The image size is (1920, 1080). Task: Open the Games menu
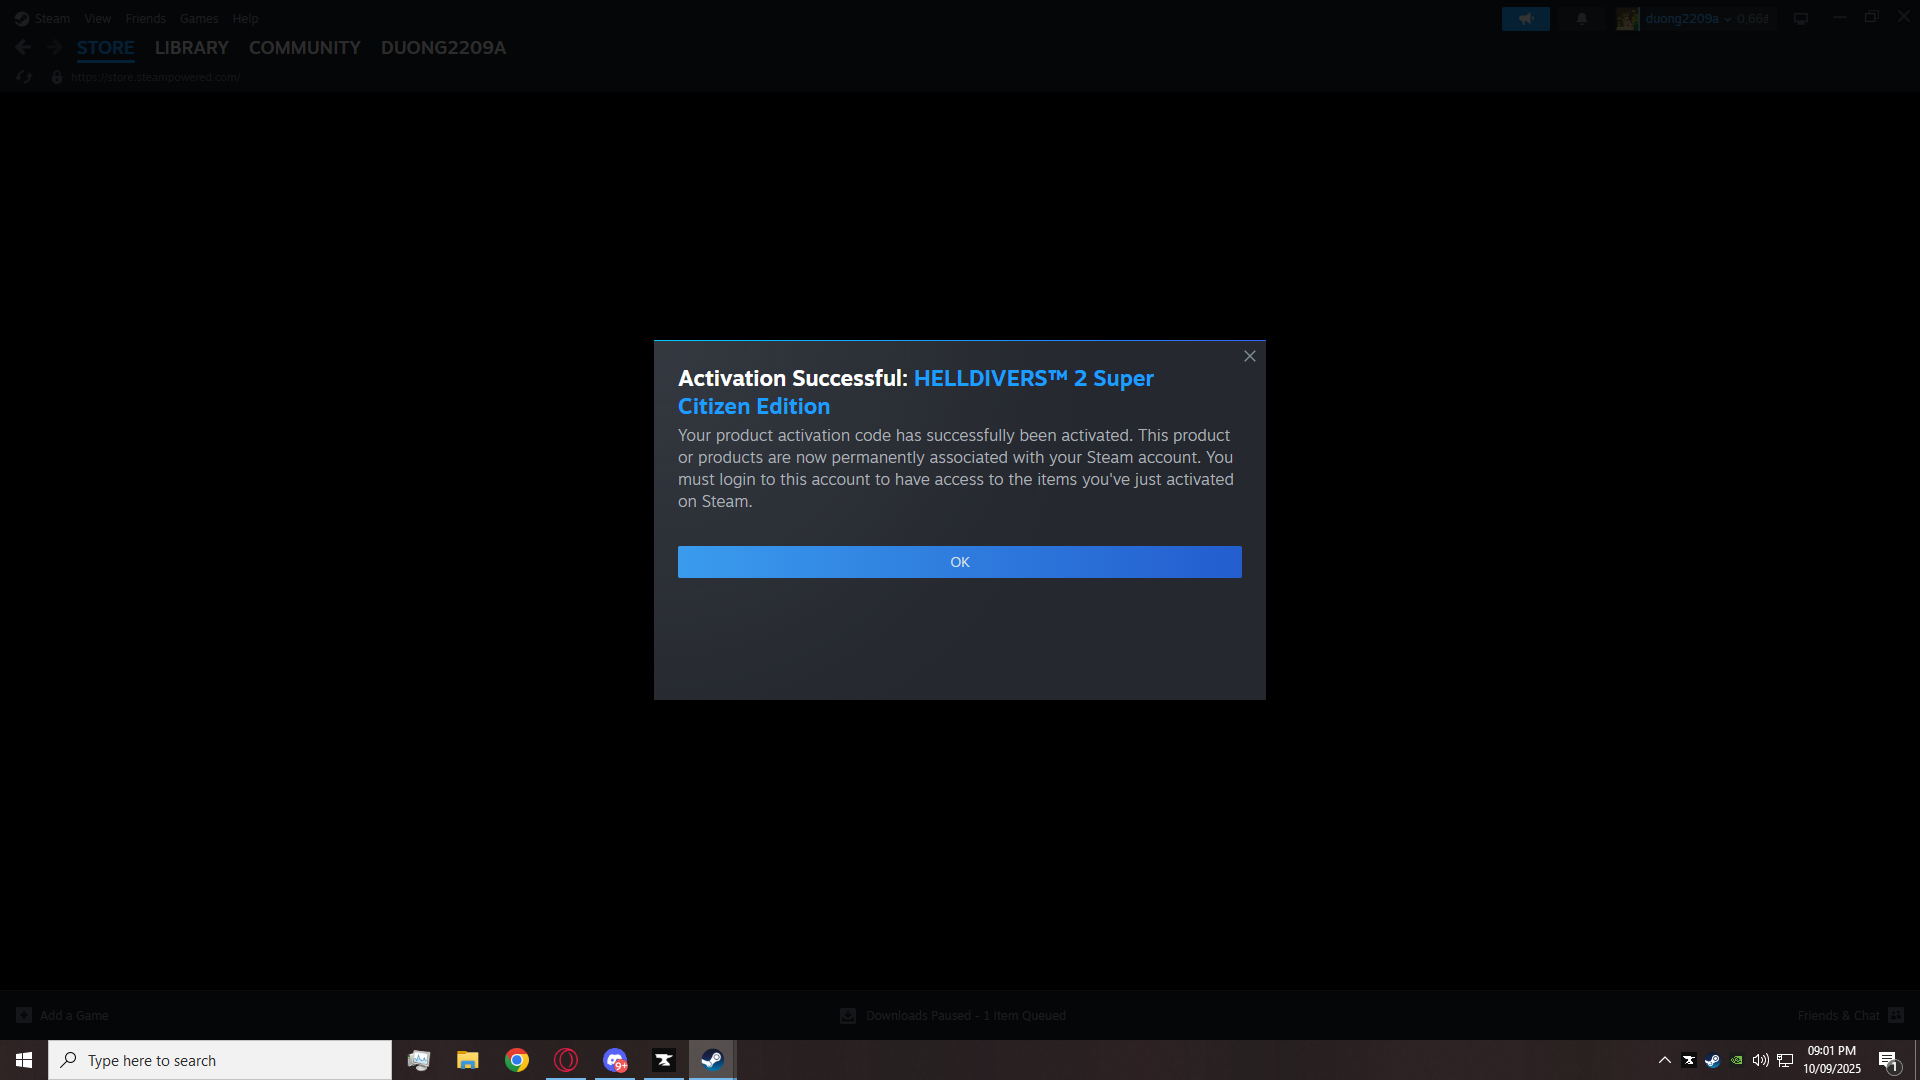pos(198,19)
